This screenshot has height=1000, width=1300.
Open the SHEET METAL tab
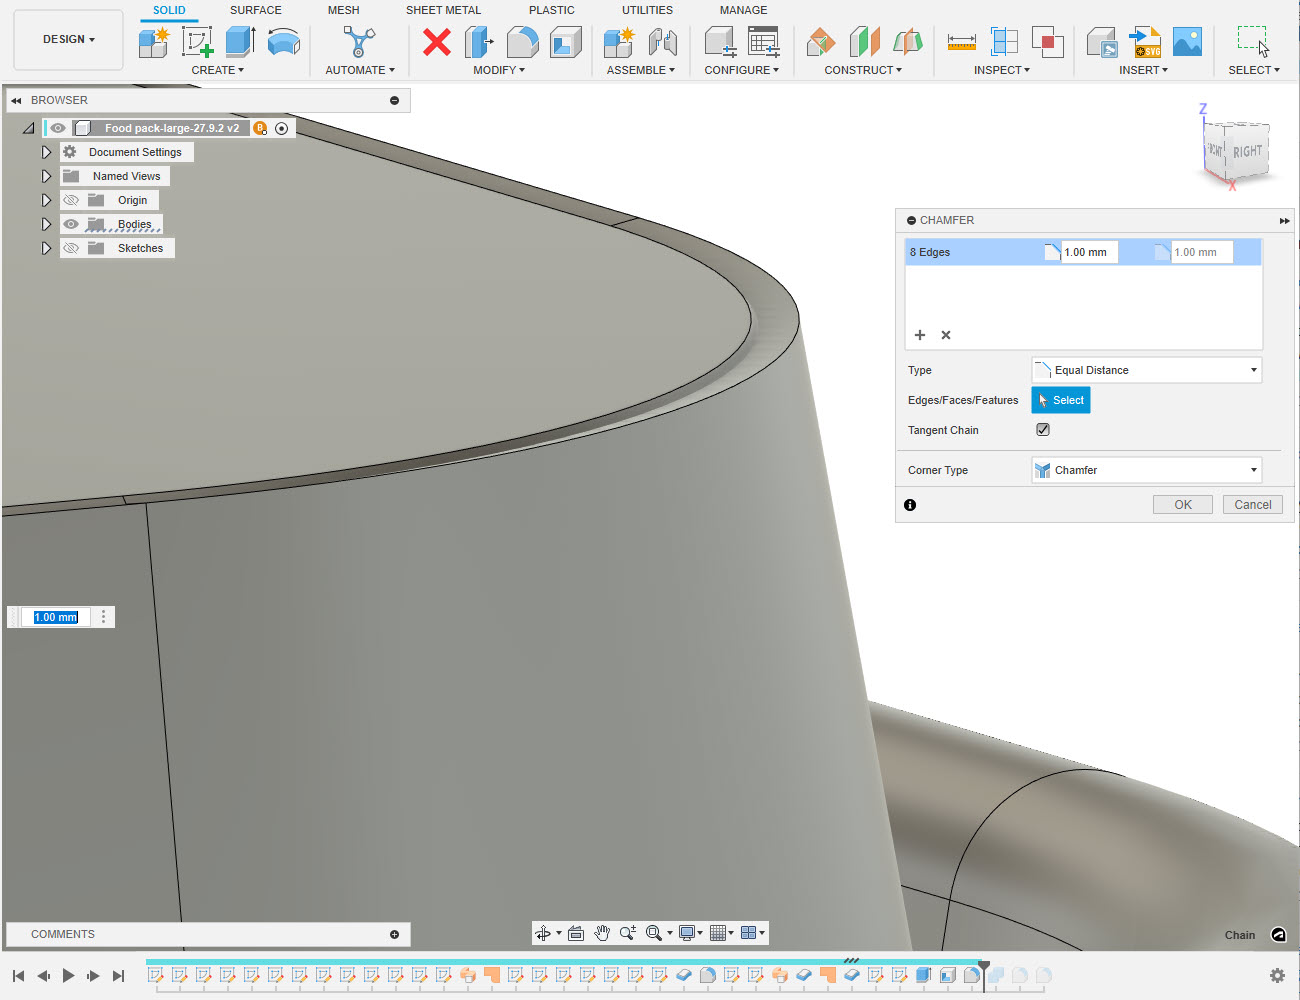click(x=443, y=10)
